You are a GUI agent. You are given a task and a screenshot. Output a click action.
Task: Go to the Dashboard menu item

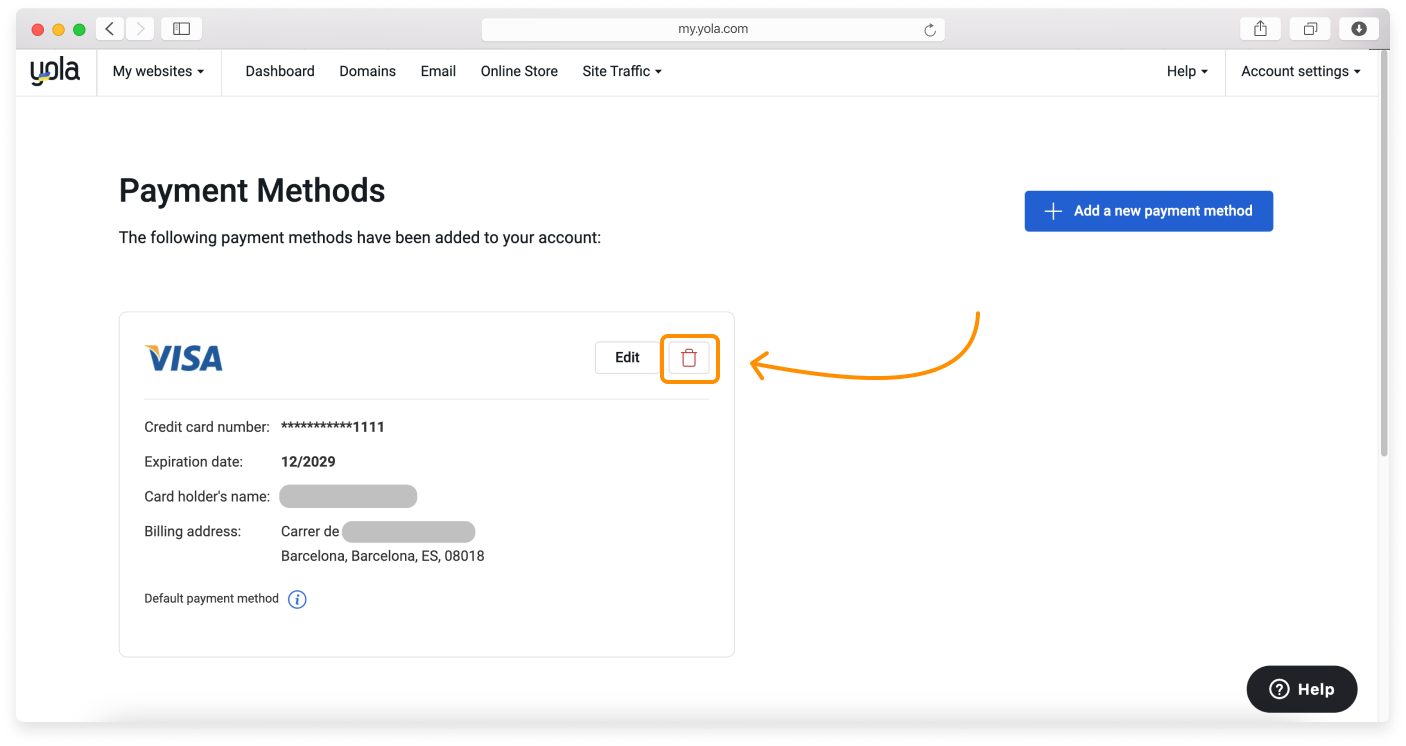coord(280,71)
